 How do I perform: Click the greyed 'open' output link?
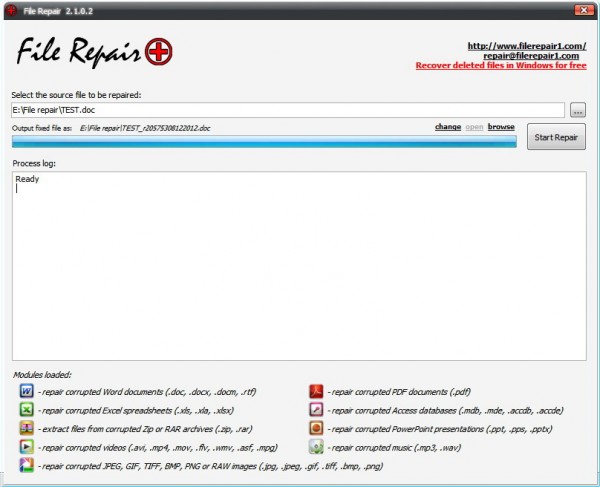point(474,127)
